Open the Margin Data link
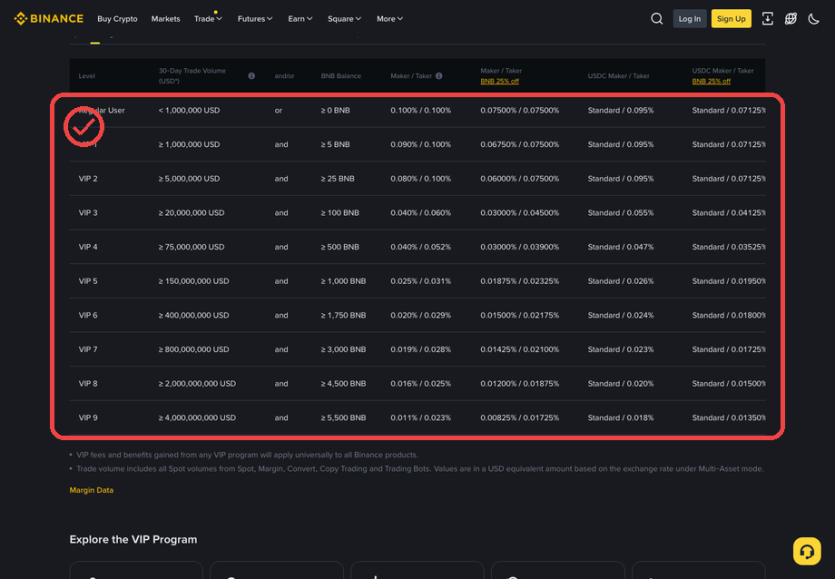The height and width of the screenshot is (579, 835). tap(91, 490)
